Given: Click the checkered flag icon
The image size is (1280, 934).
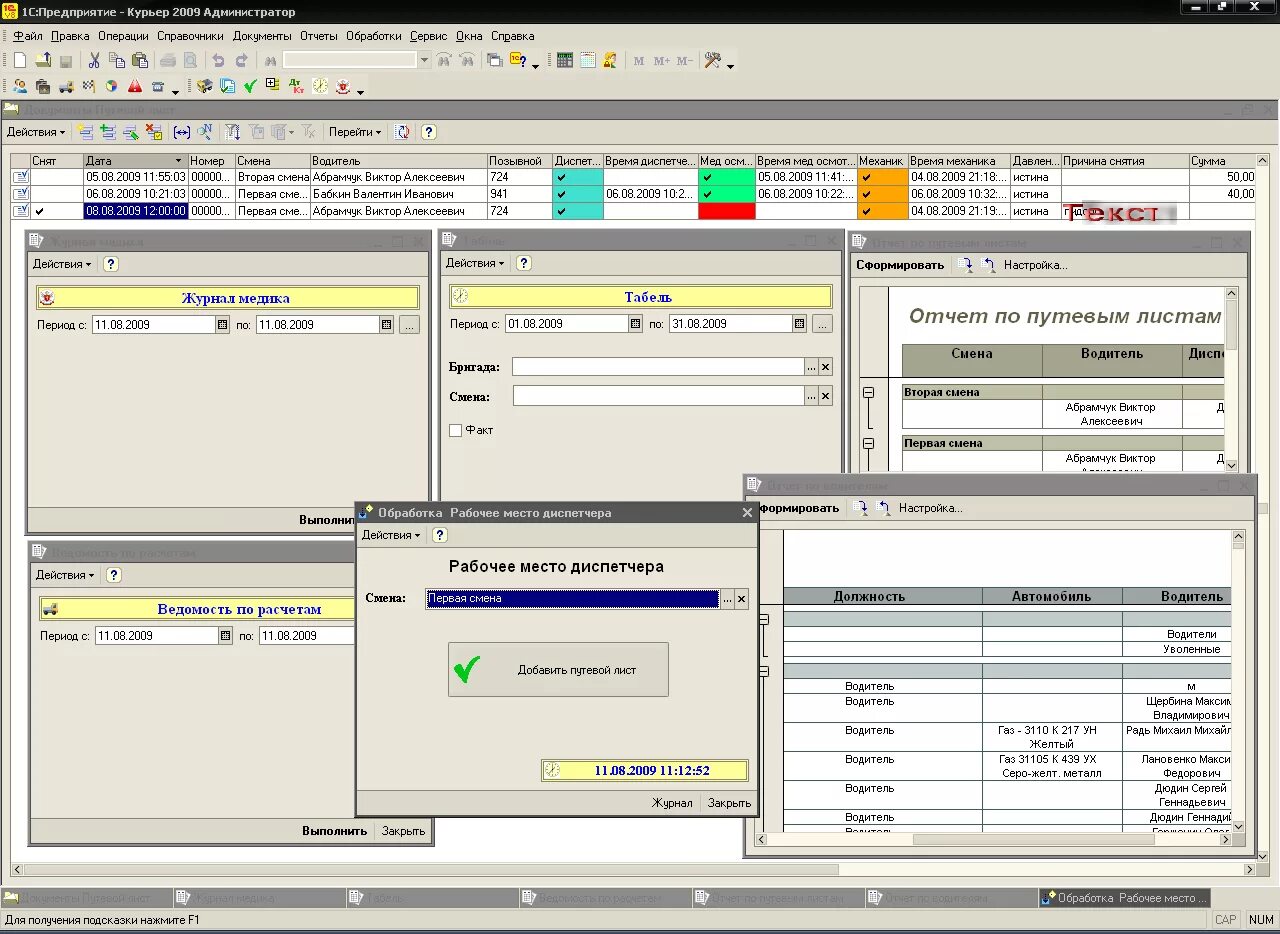Looking at the screenshot, I should (x=89, y=87).
